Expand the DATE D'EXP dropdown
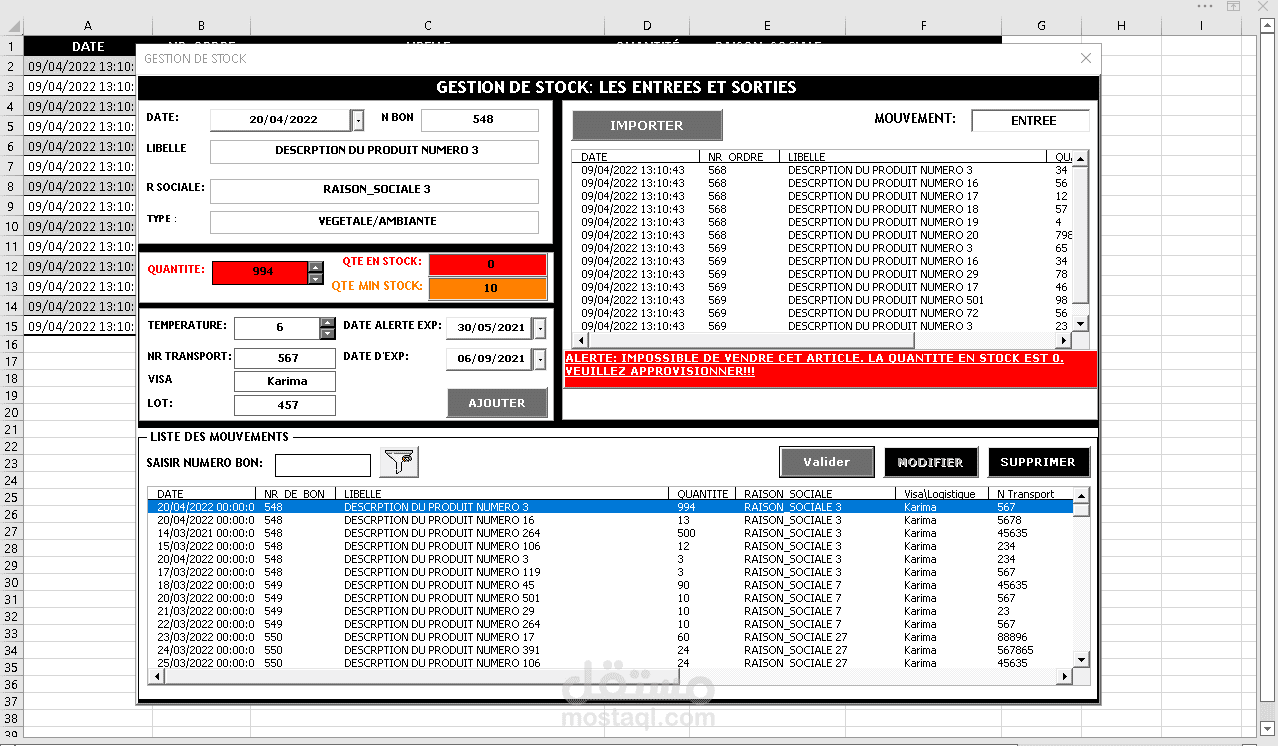 pos(540,359)
